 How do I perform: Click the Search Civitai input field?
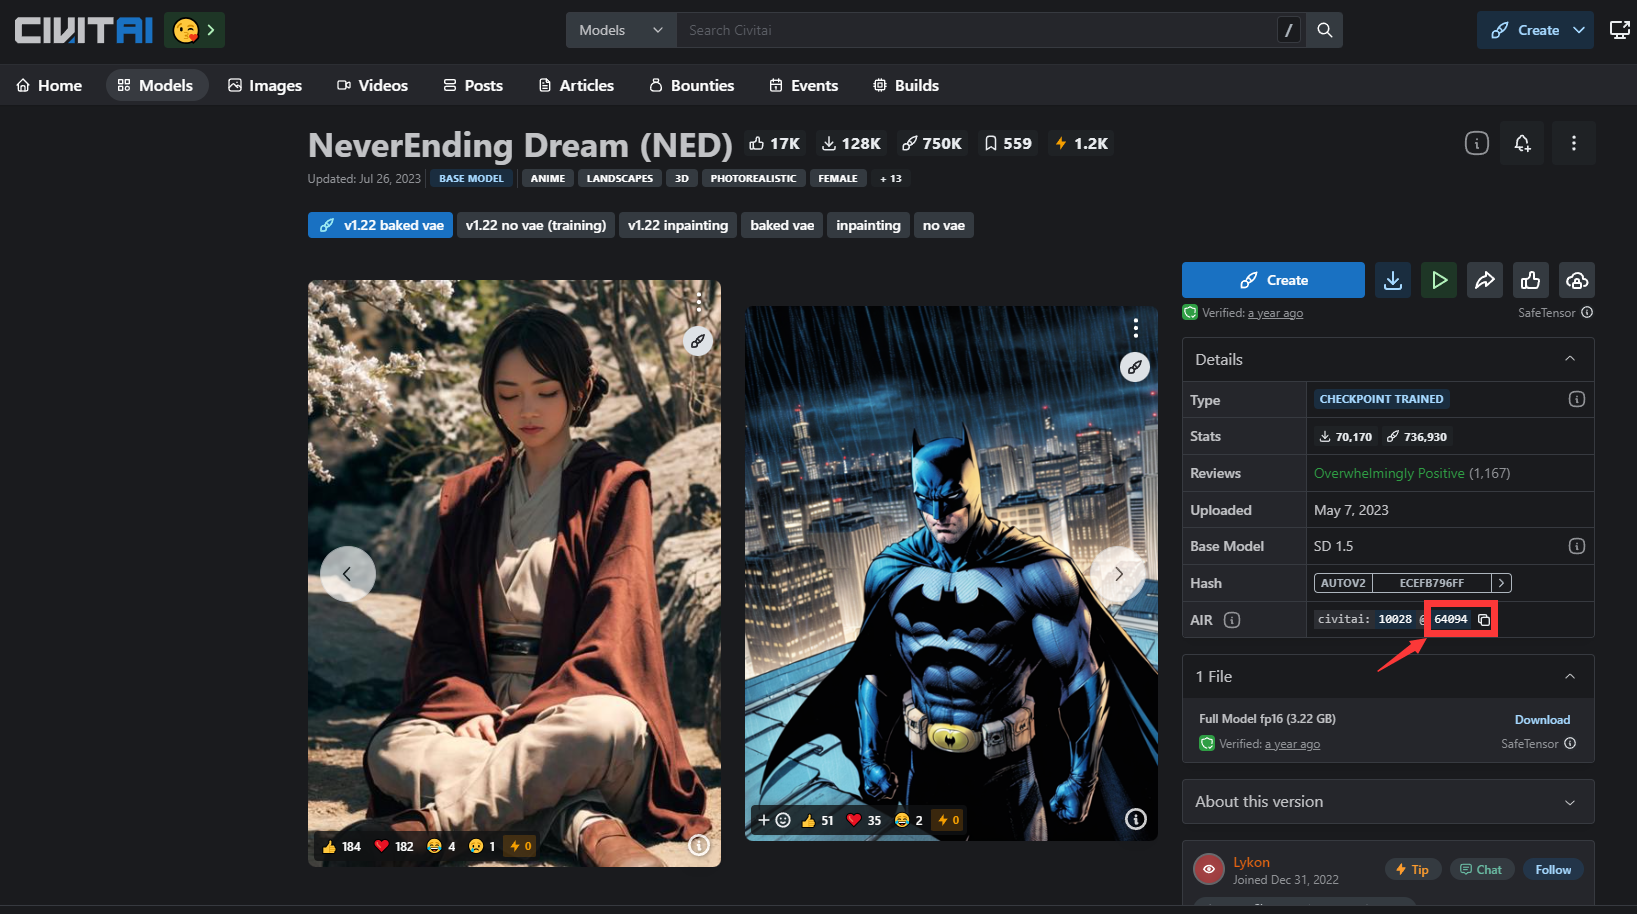pos(975,30)
